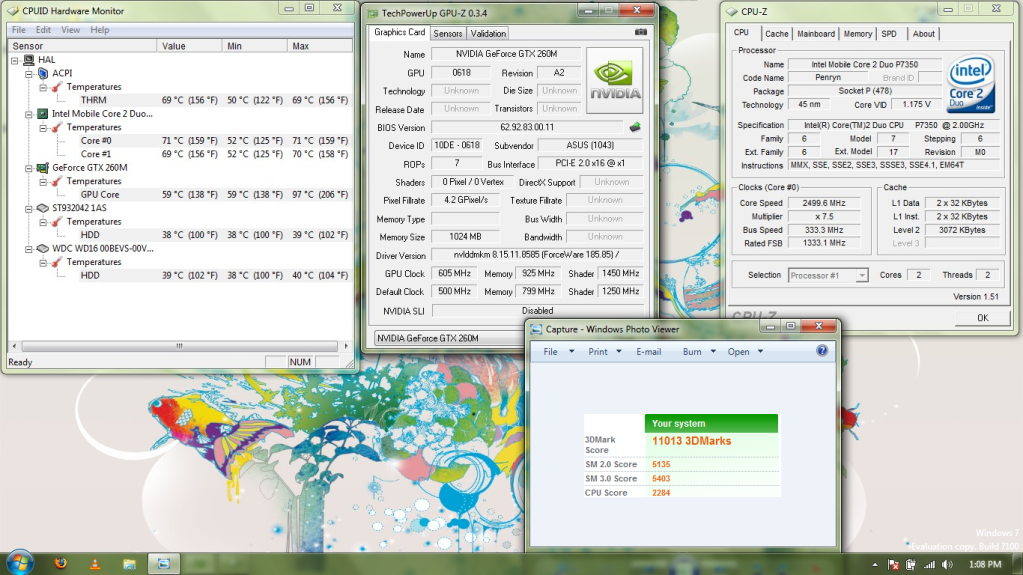Click the BIOS Version save chip icon
Image resolution: width=1023 pixels, height=575 pixels.
coord(634,127)
